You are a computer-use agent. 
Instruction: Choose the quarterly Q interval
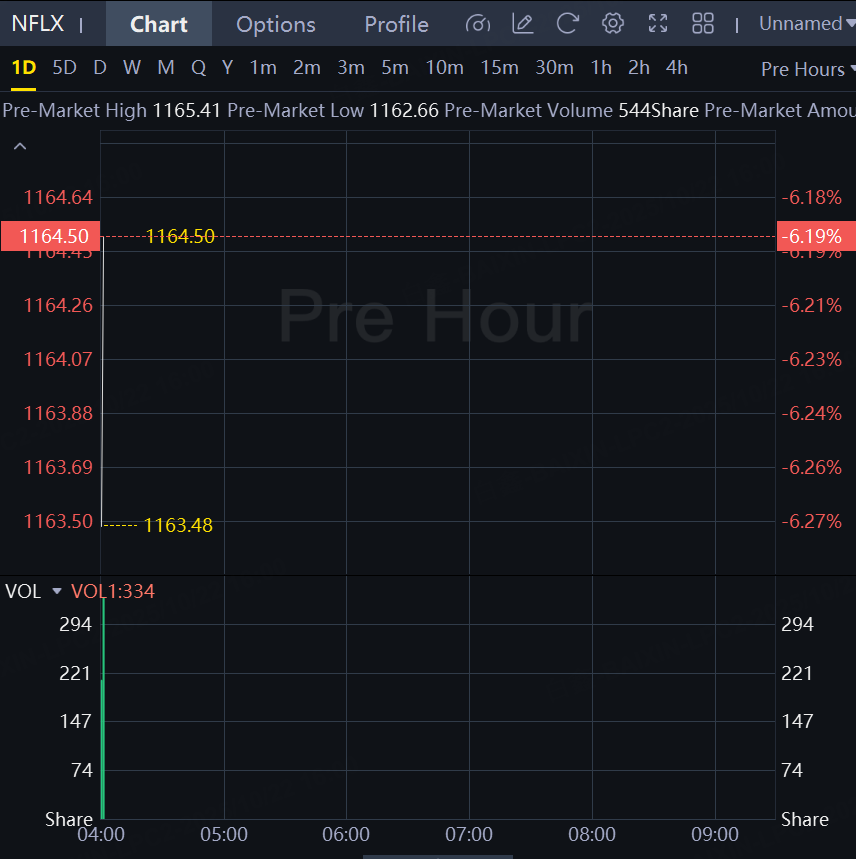coord(198,68)
